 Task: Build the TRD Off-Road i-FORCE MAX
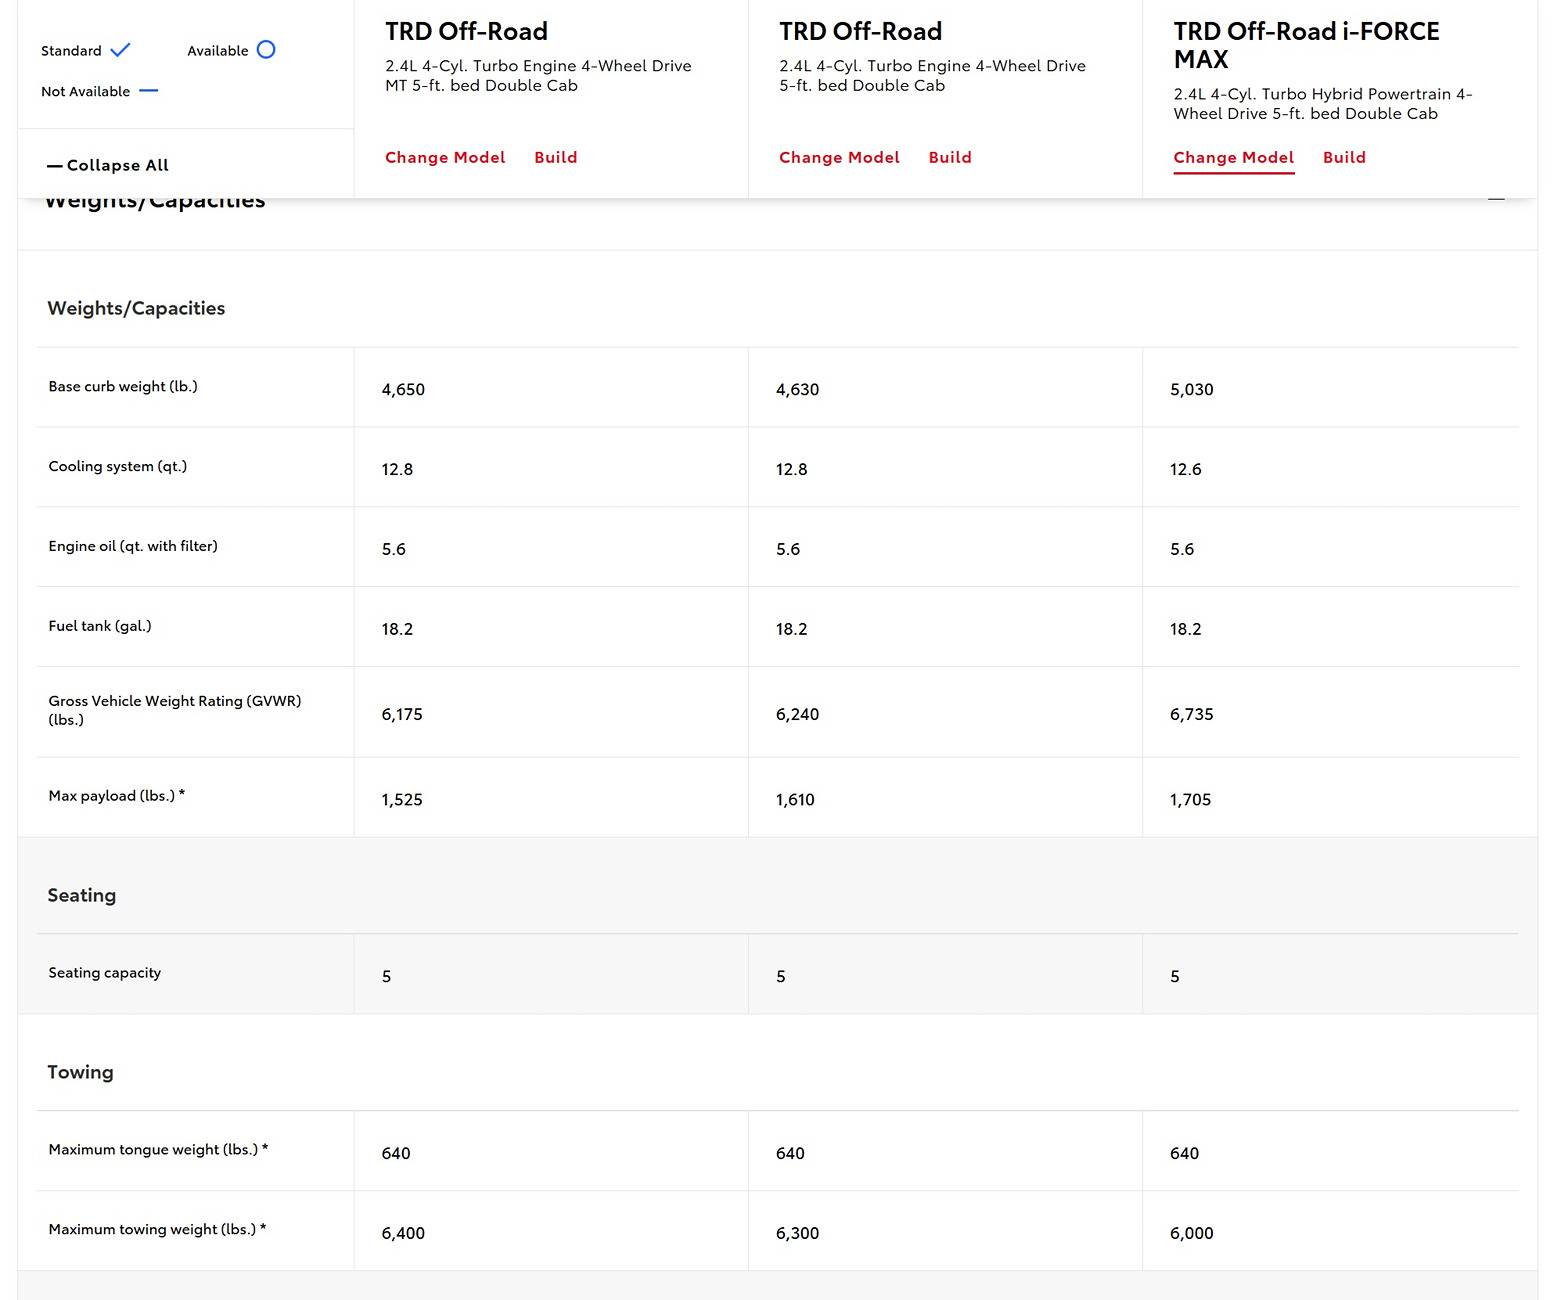coord(1344,157)
